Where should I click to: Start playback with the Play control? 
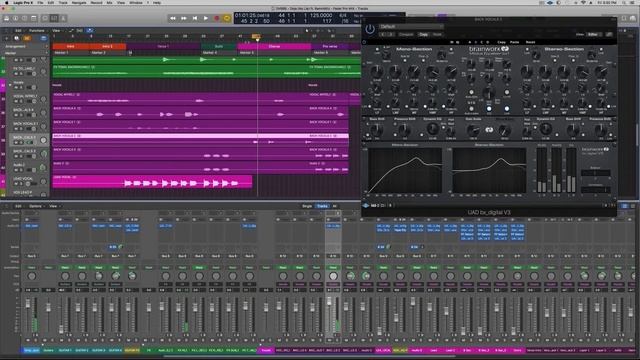[x=206, y=18]
